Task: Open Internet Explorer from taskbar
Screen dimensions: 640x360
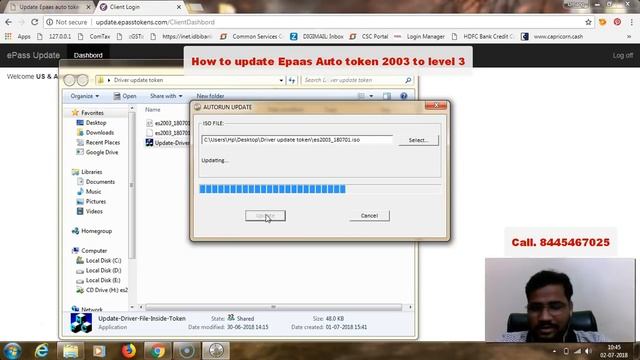Action: click(41, 351)
